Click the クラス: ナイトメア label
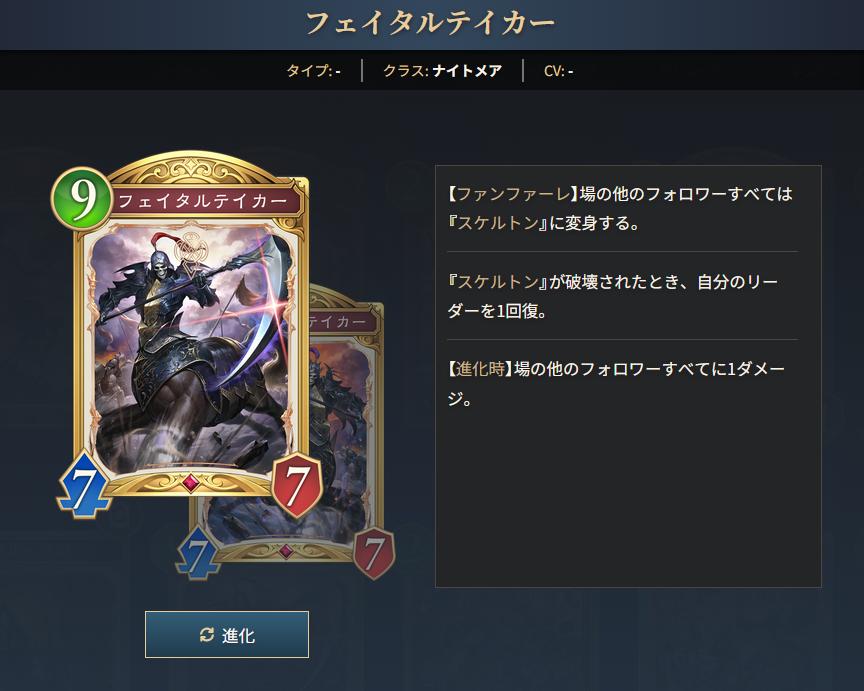 442,71
